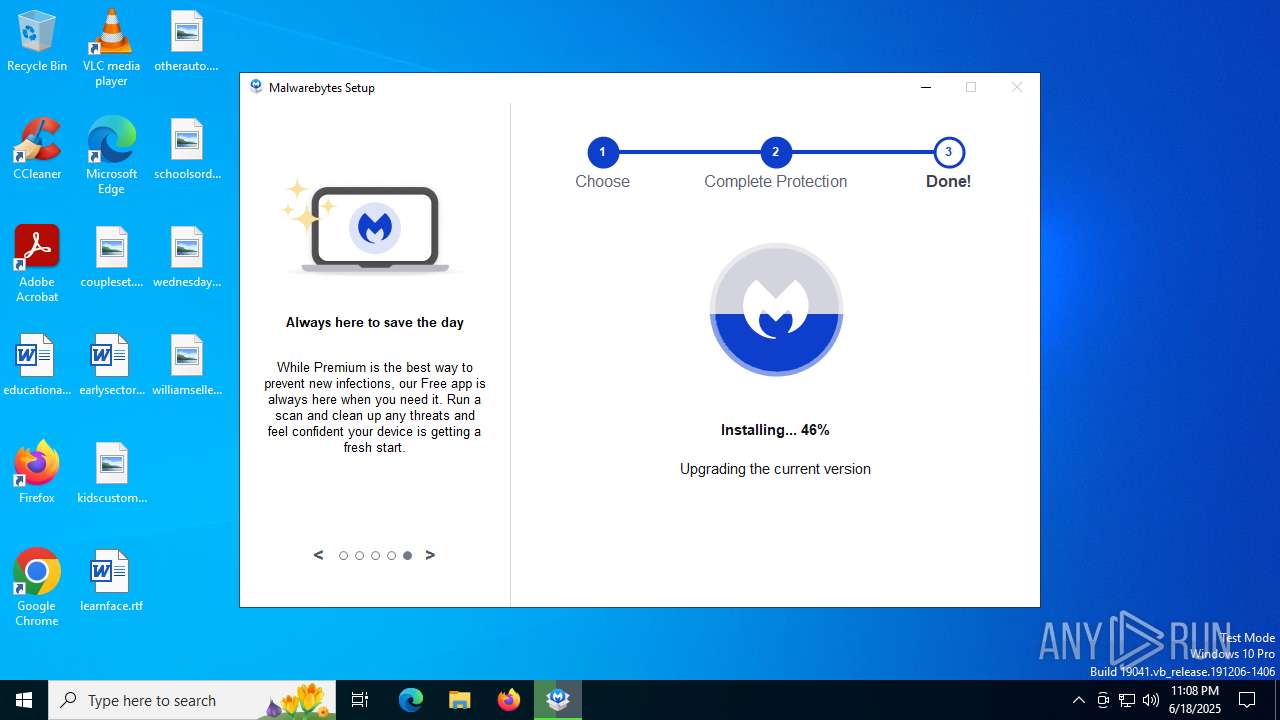
Task: Select Microsoft Edge desktop shortcut
Action: 111,155
